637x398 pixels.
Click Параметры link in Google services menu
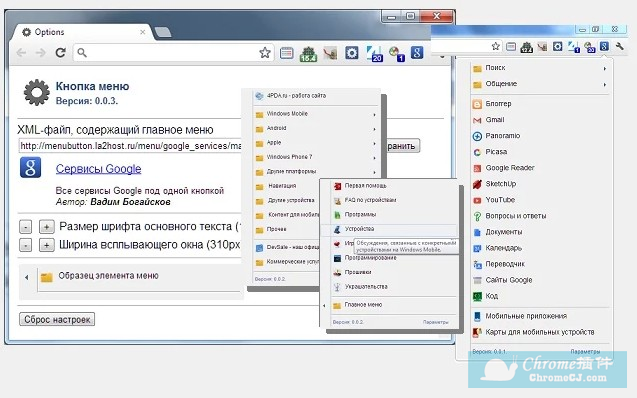tap(585, 352)
